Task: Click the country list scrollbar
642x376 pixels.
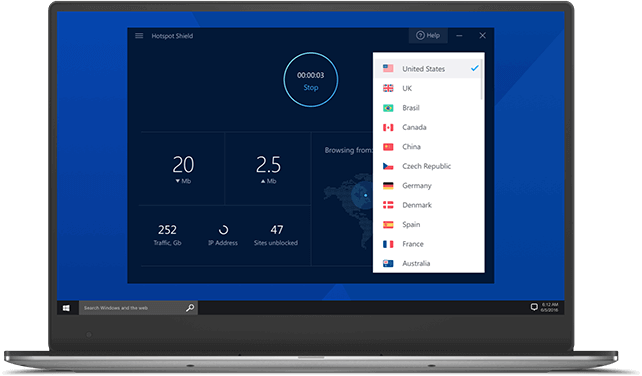Action: coord(482,79)
